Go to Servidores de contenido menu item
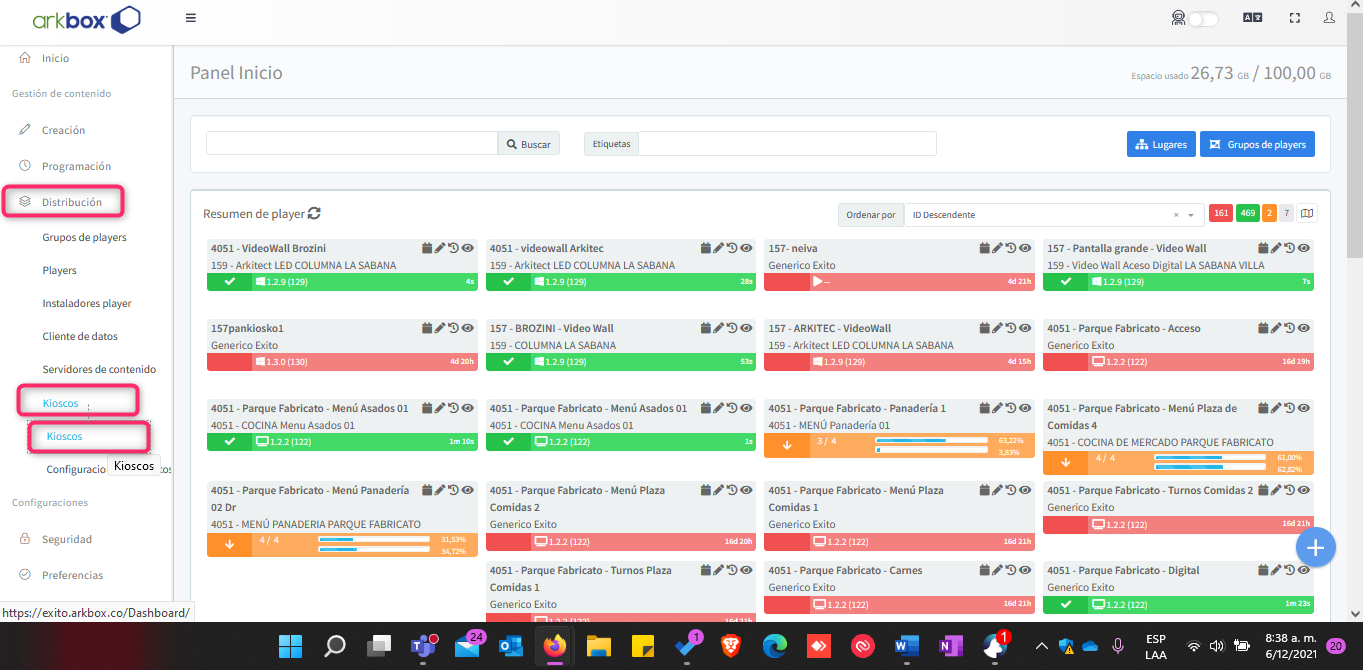The height and width of the screenshot is (670, 1363). pyautogui.click(x=99, y=369)
